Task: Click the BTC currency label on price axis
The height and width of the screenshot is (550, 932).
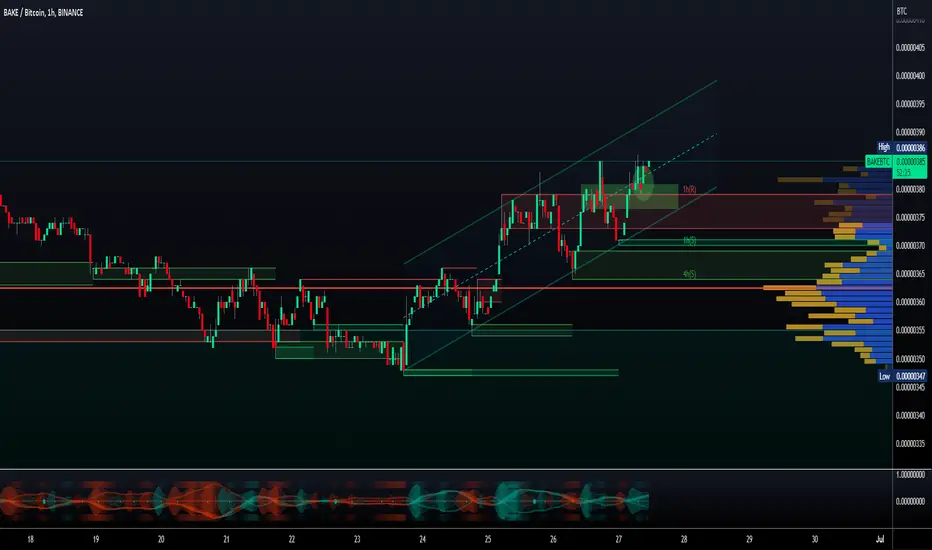Action: (902, 11)
